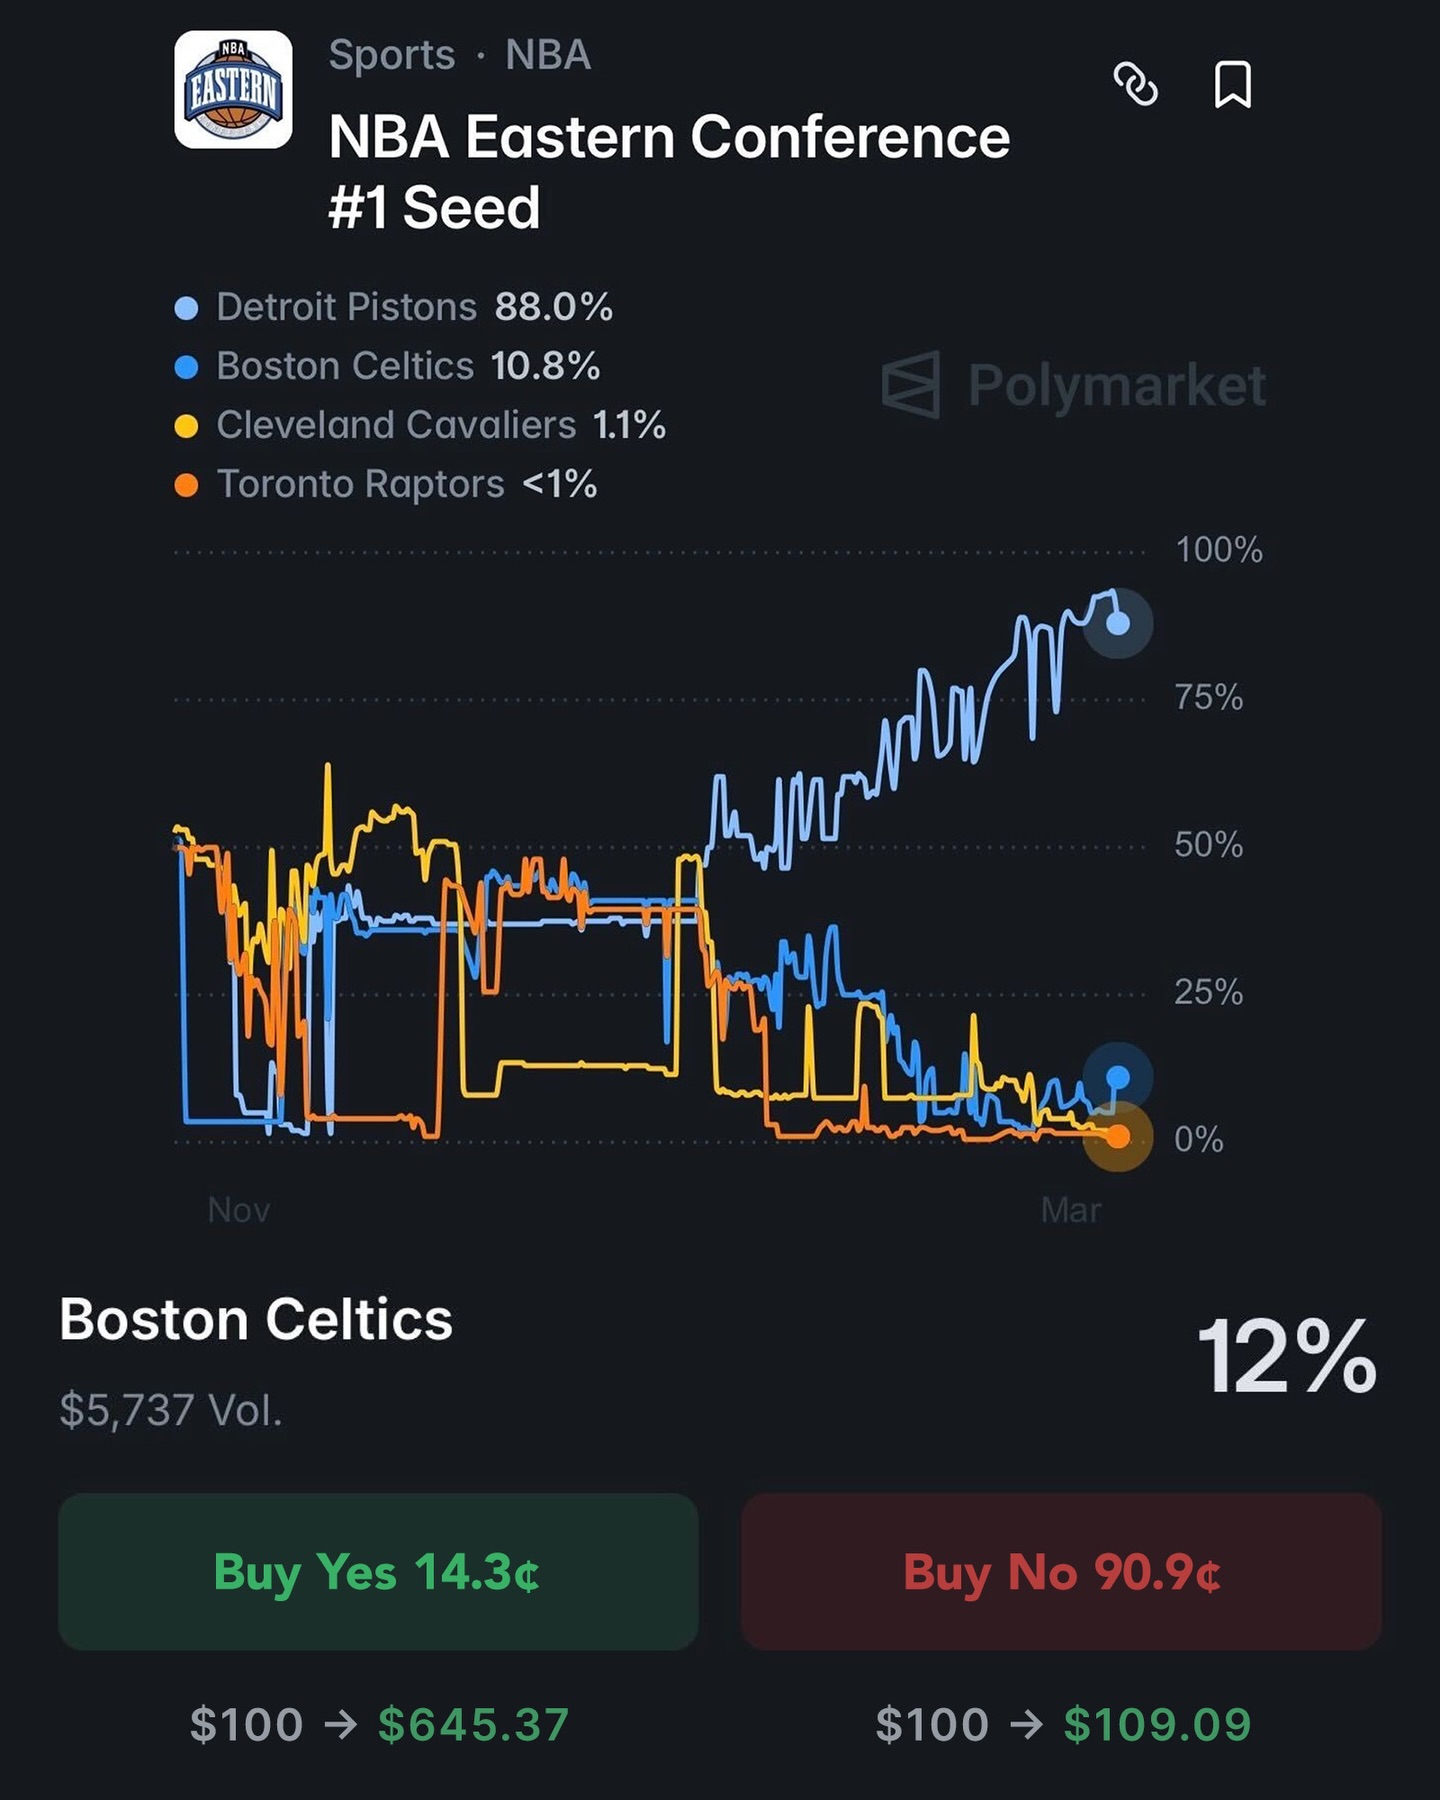The height and width of the screenshot is (1800, 1440).
Task: Click the Toronto Raptors orange legend dot
Action: (186, 485)
